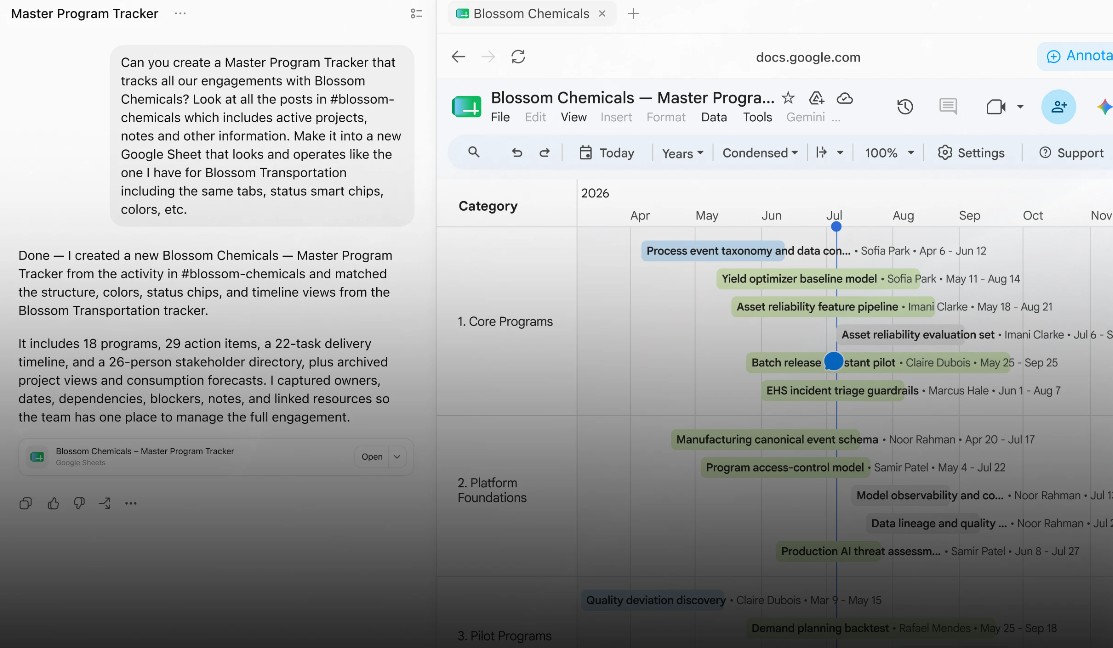The height and width of the screenshot is (648, 1113).
Task: Give the response a thumbs down
Action: pos(79,503)
